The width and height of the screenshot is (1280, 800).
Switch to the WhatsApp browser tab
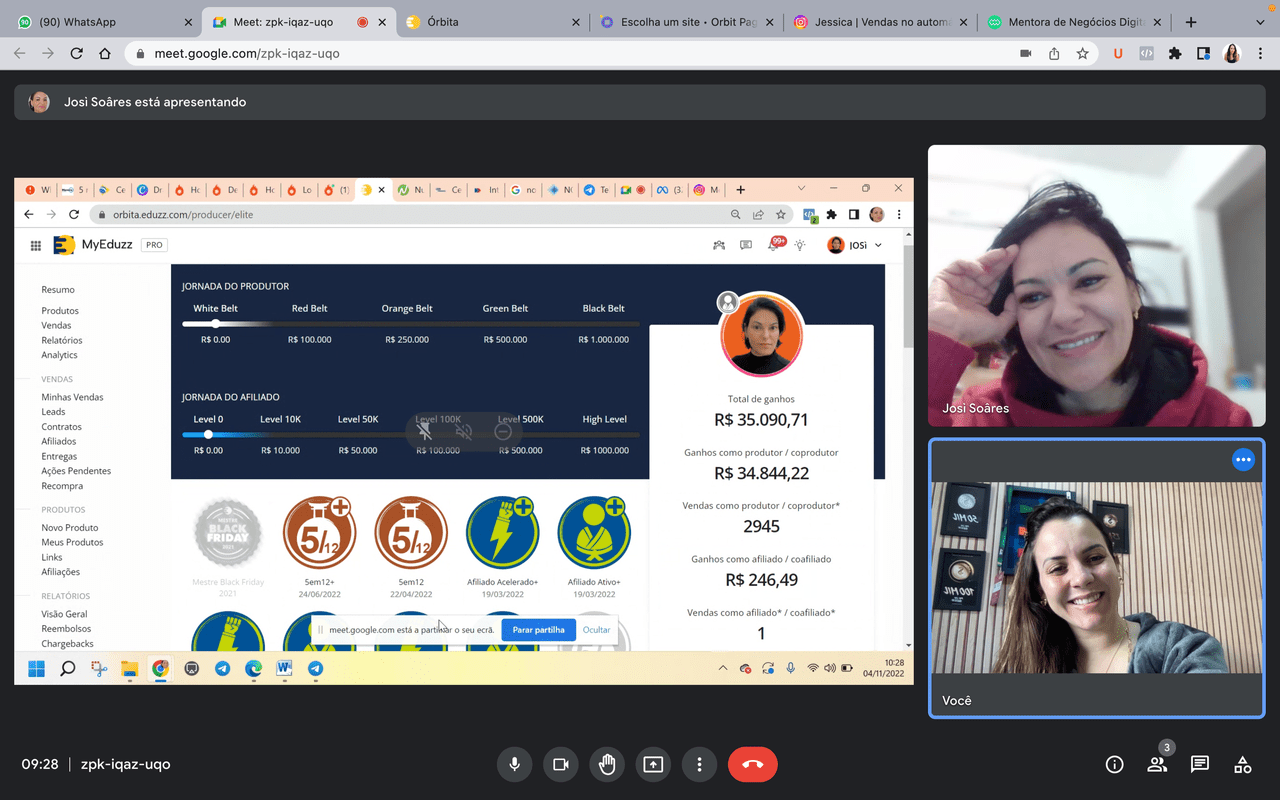106,22
